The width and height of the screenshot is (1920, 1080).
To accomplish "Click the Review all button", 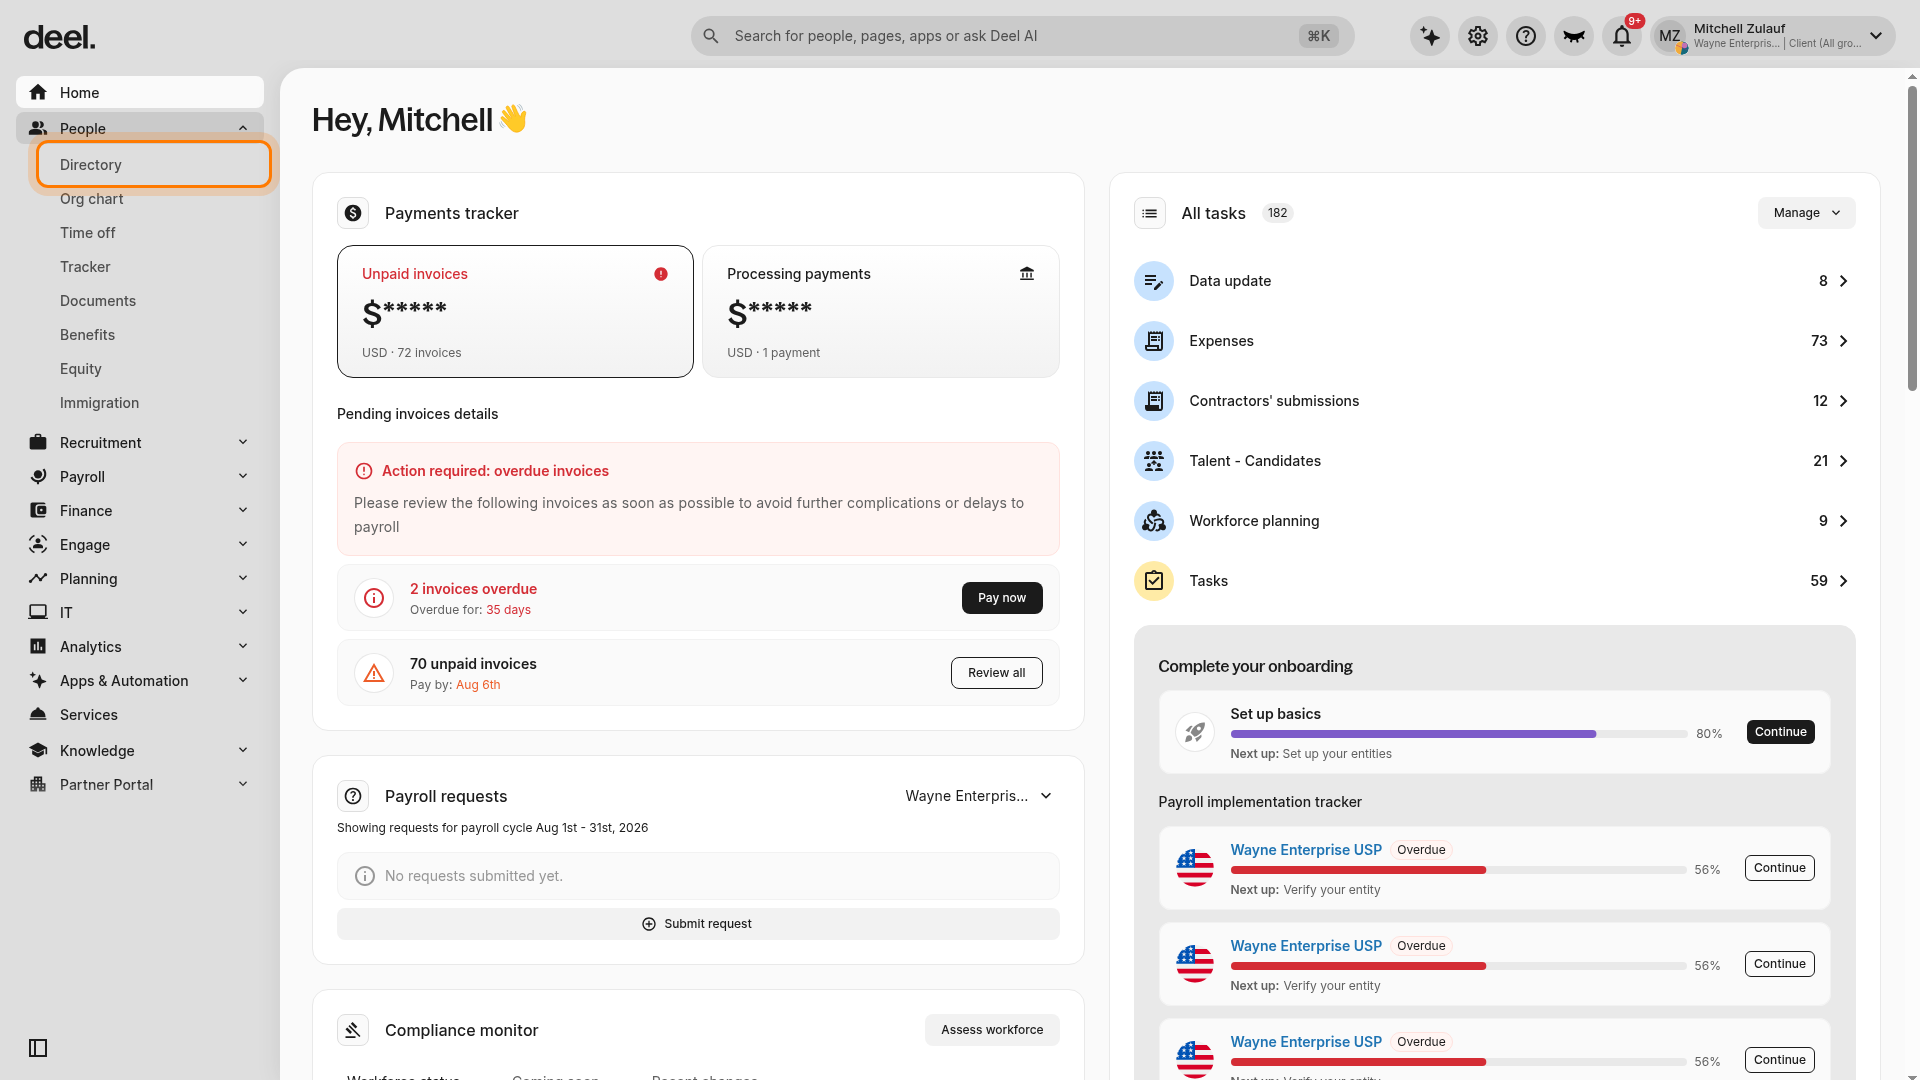I will [x=996, y=673].
